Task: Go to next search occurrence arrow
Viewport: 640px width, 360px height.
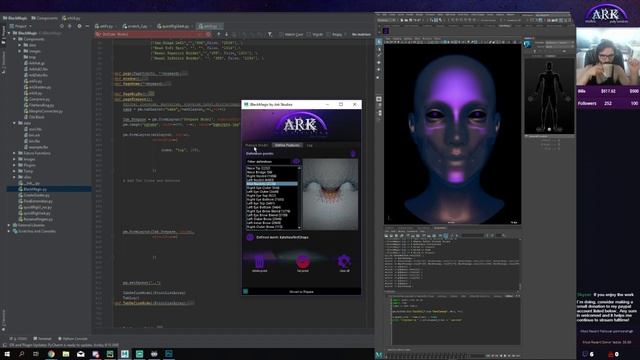Action: coord(227,34)
